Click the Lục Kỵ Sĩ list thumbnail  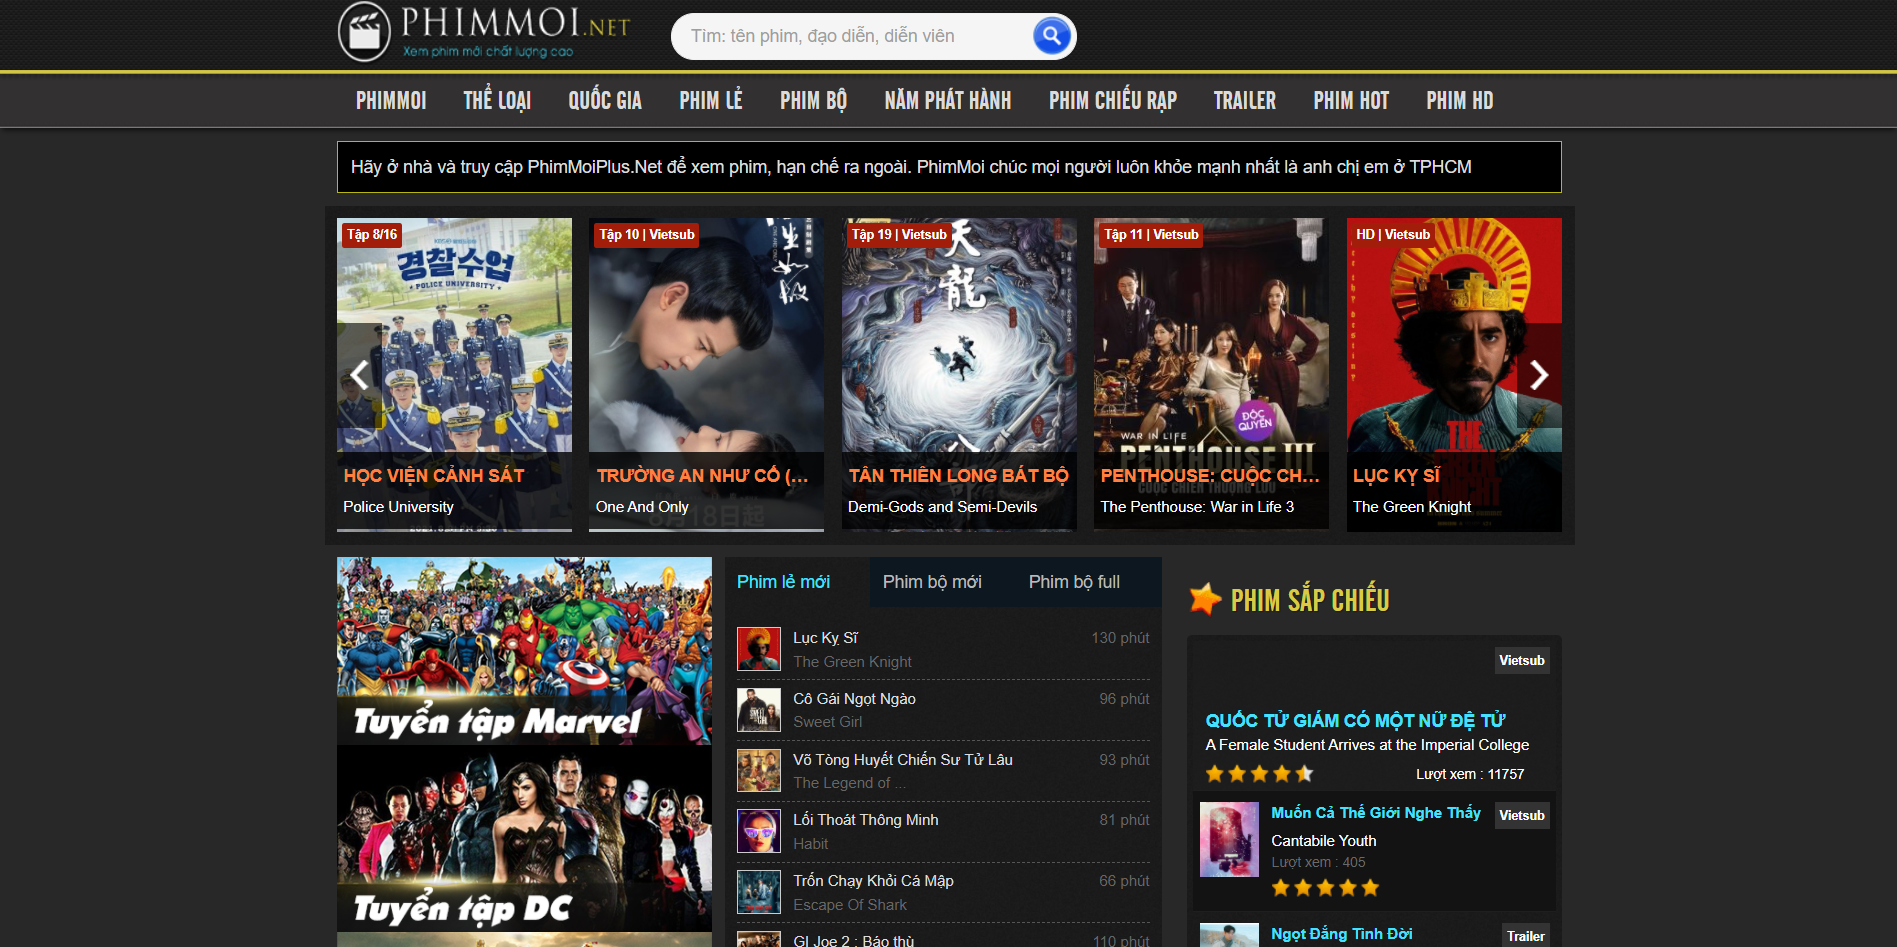pos(758,649)
